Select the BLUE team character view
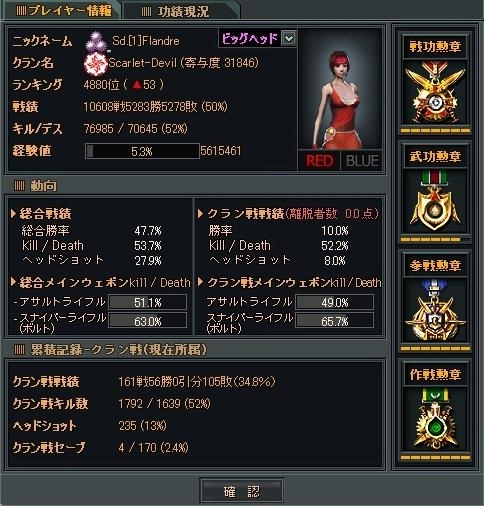This screenshot has height=506, width=484. point(362,161)
